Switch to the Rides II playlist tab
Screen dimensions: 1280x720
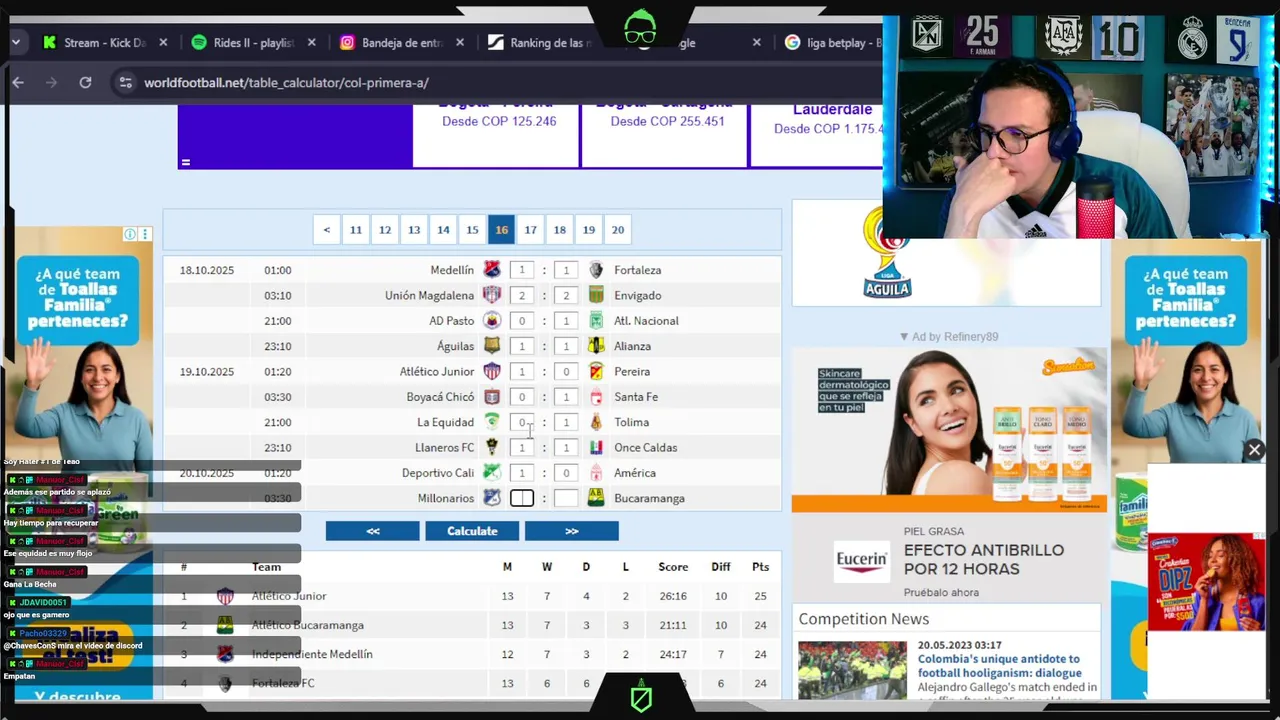tap(242, 43)
